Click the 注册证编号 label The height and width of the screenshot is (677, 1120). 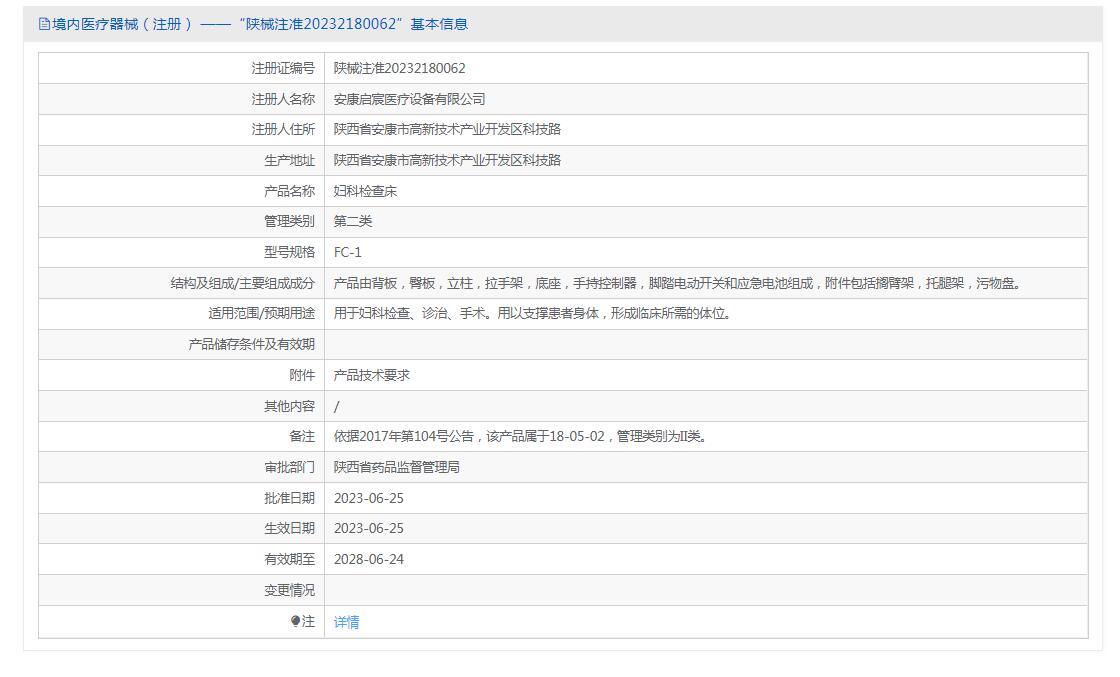coord(283,69)
